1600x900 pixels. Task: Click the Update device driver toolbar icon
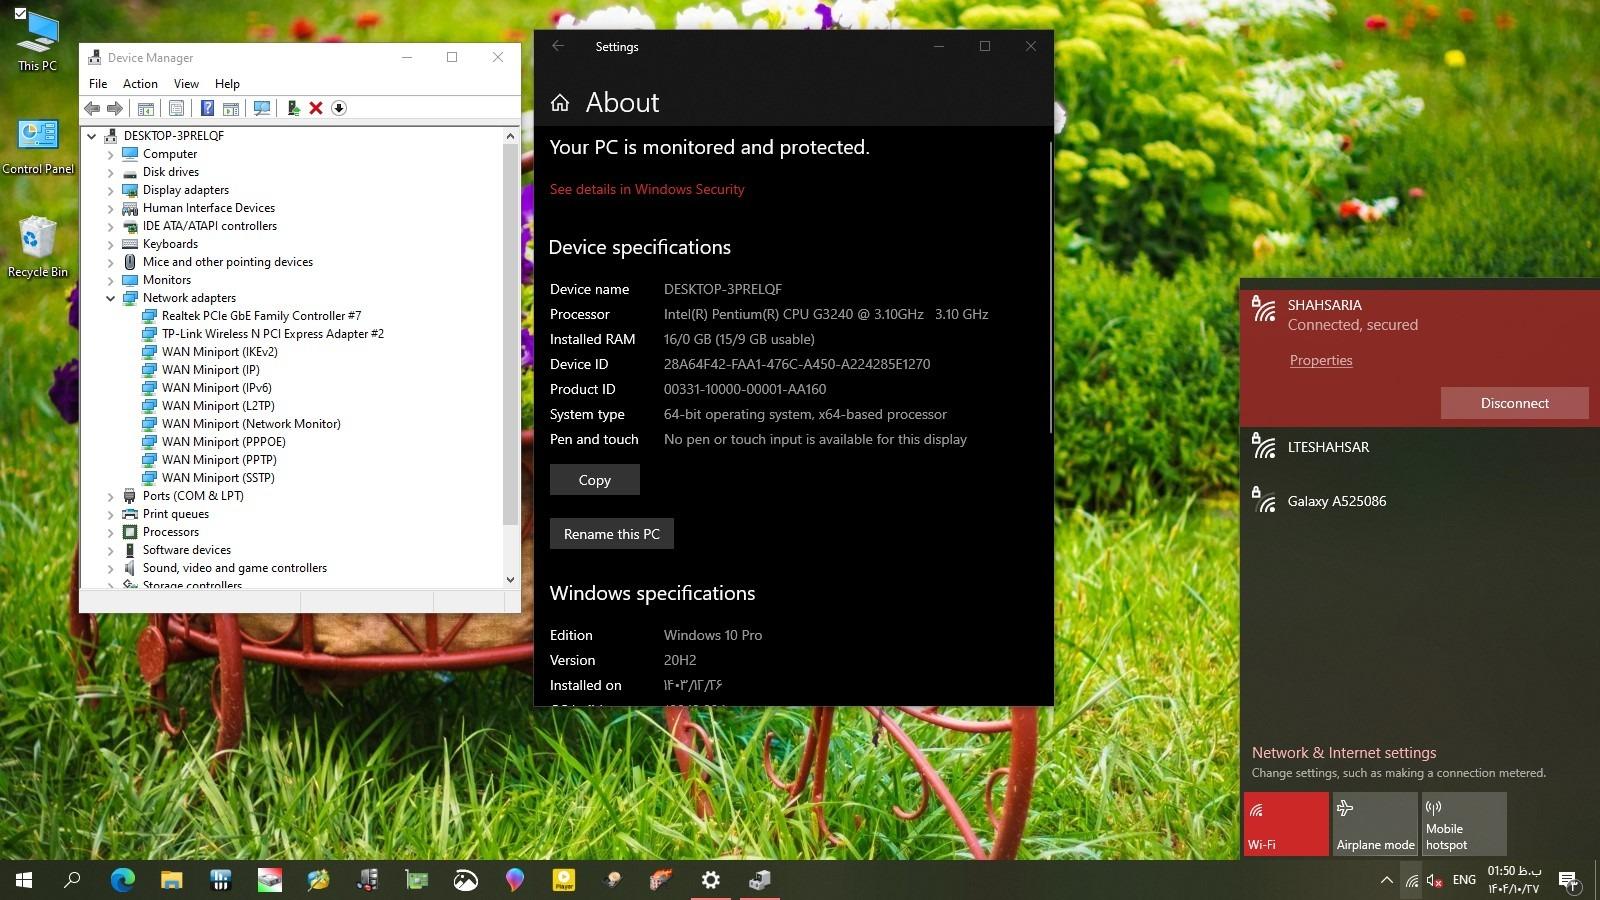293,108
